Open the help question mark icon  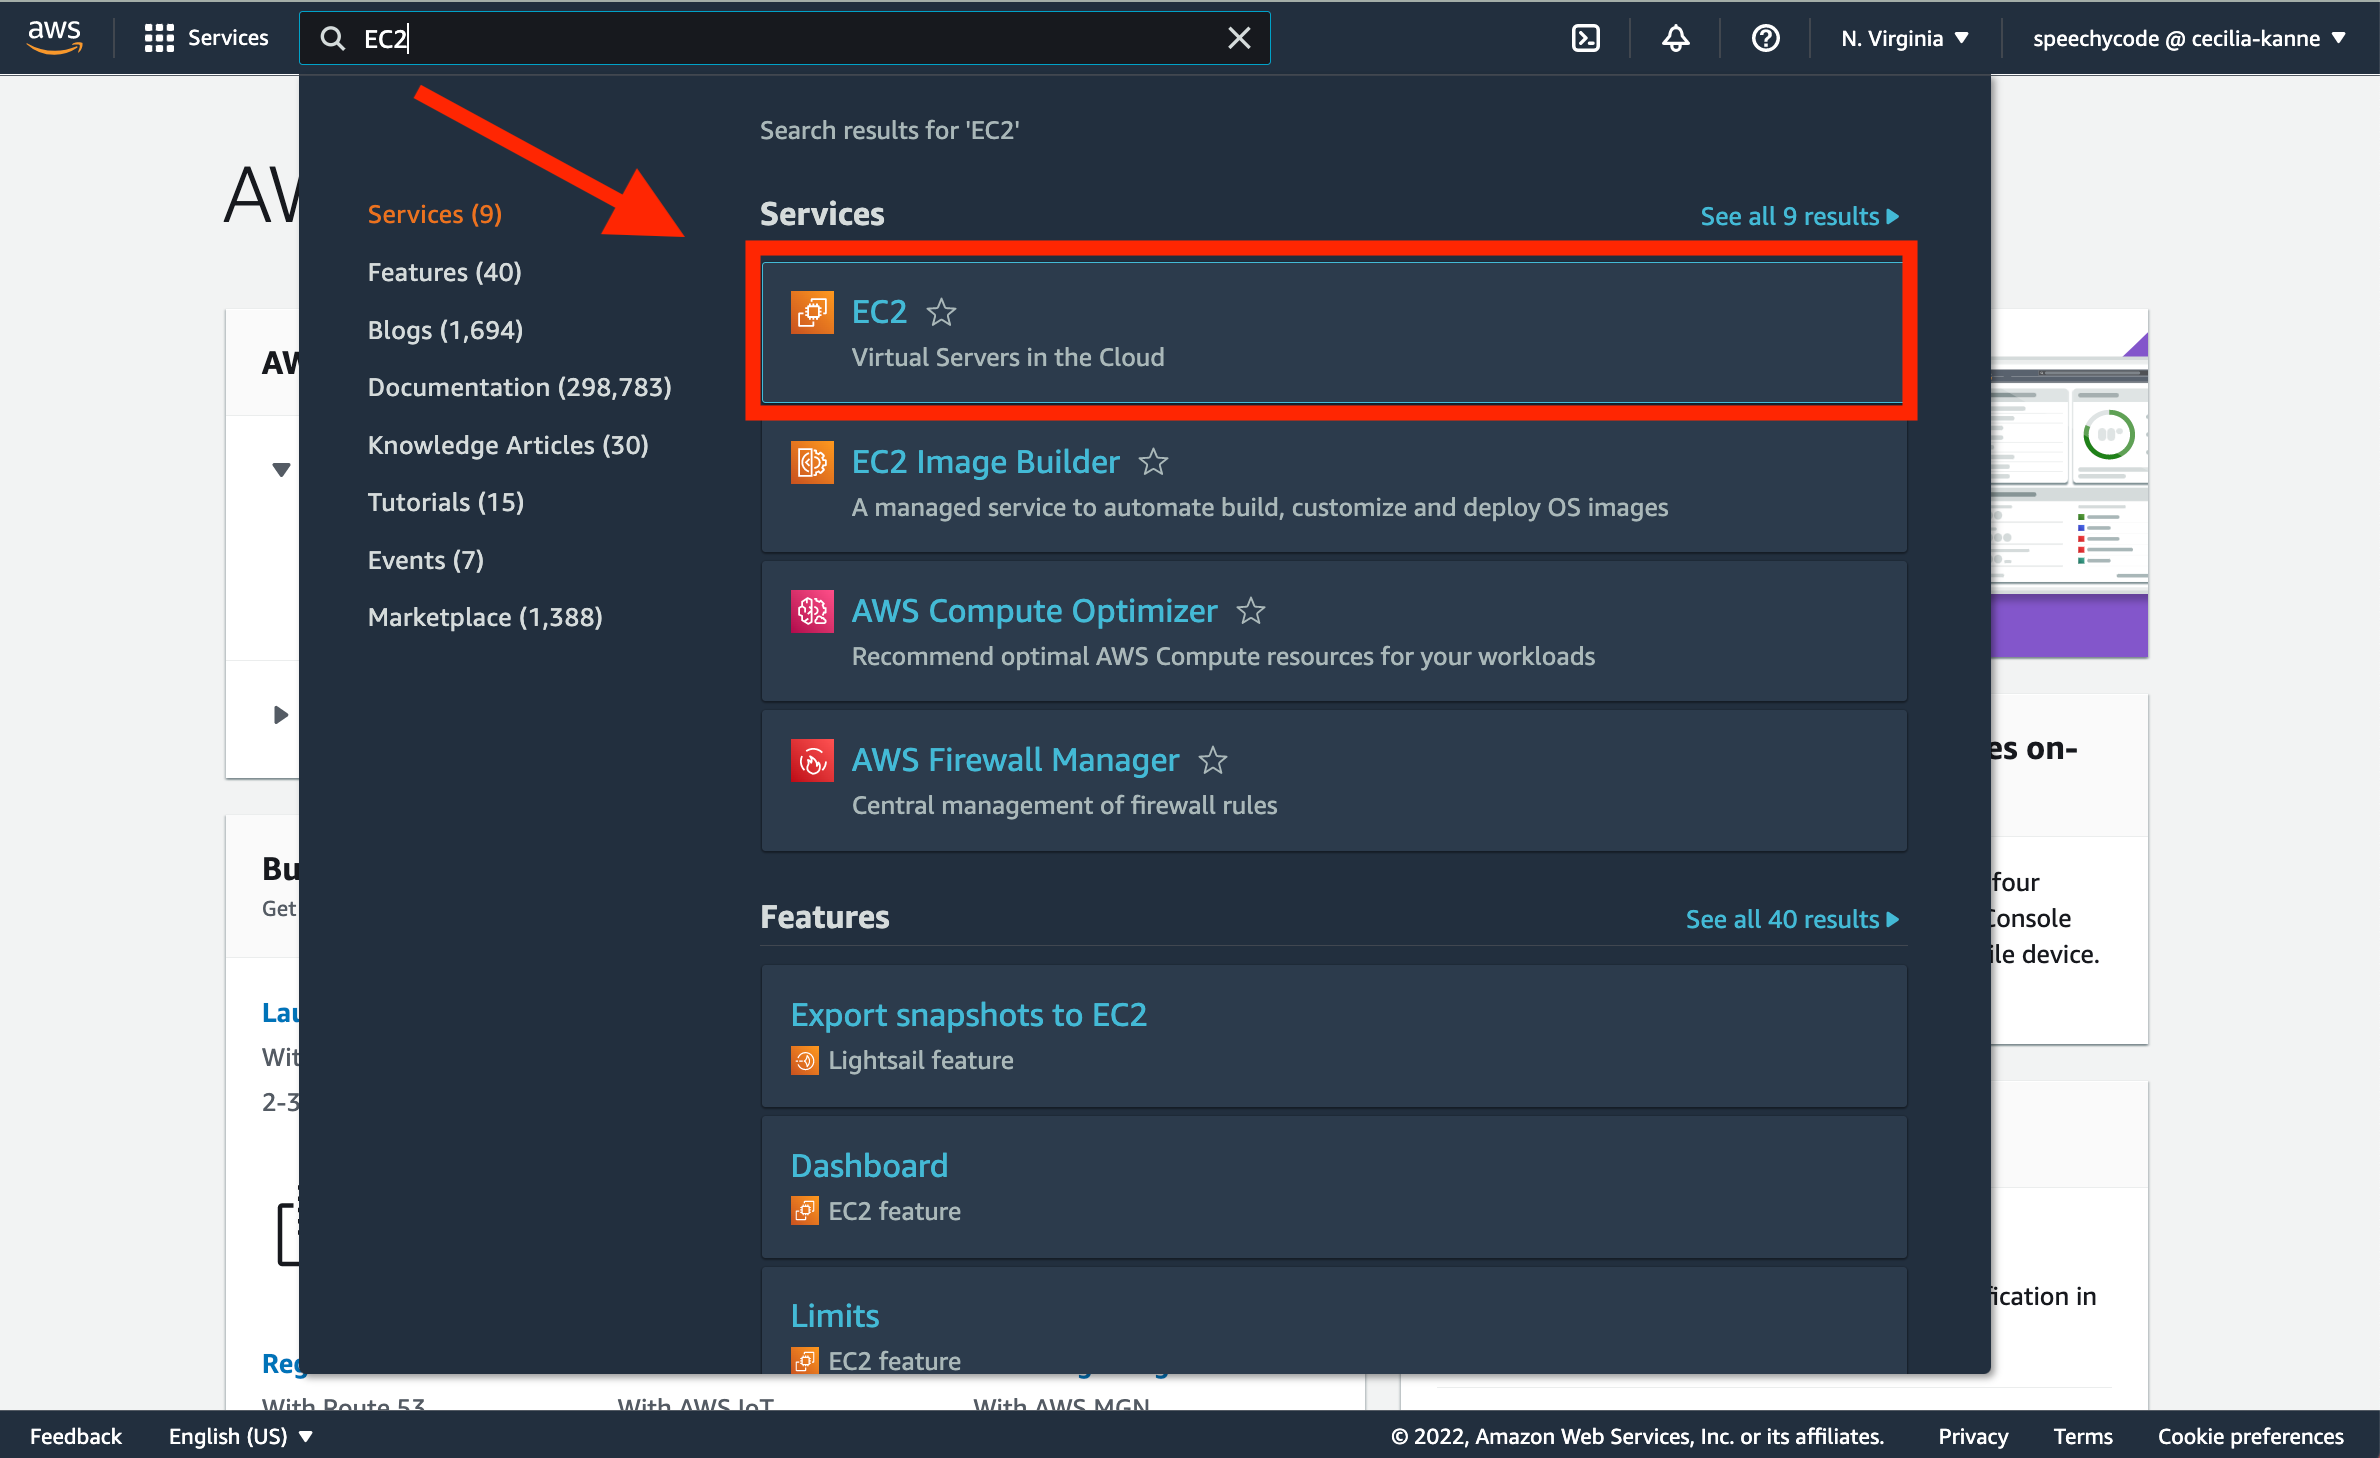pos(1766,38)
